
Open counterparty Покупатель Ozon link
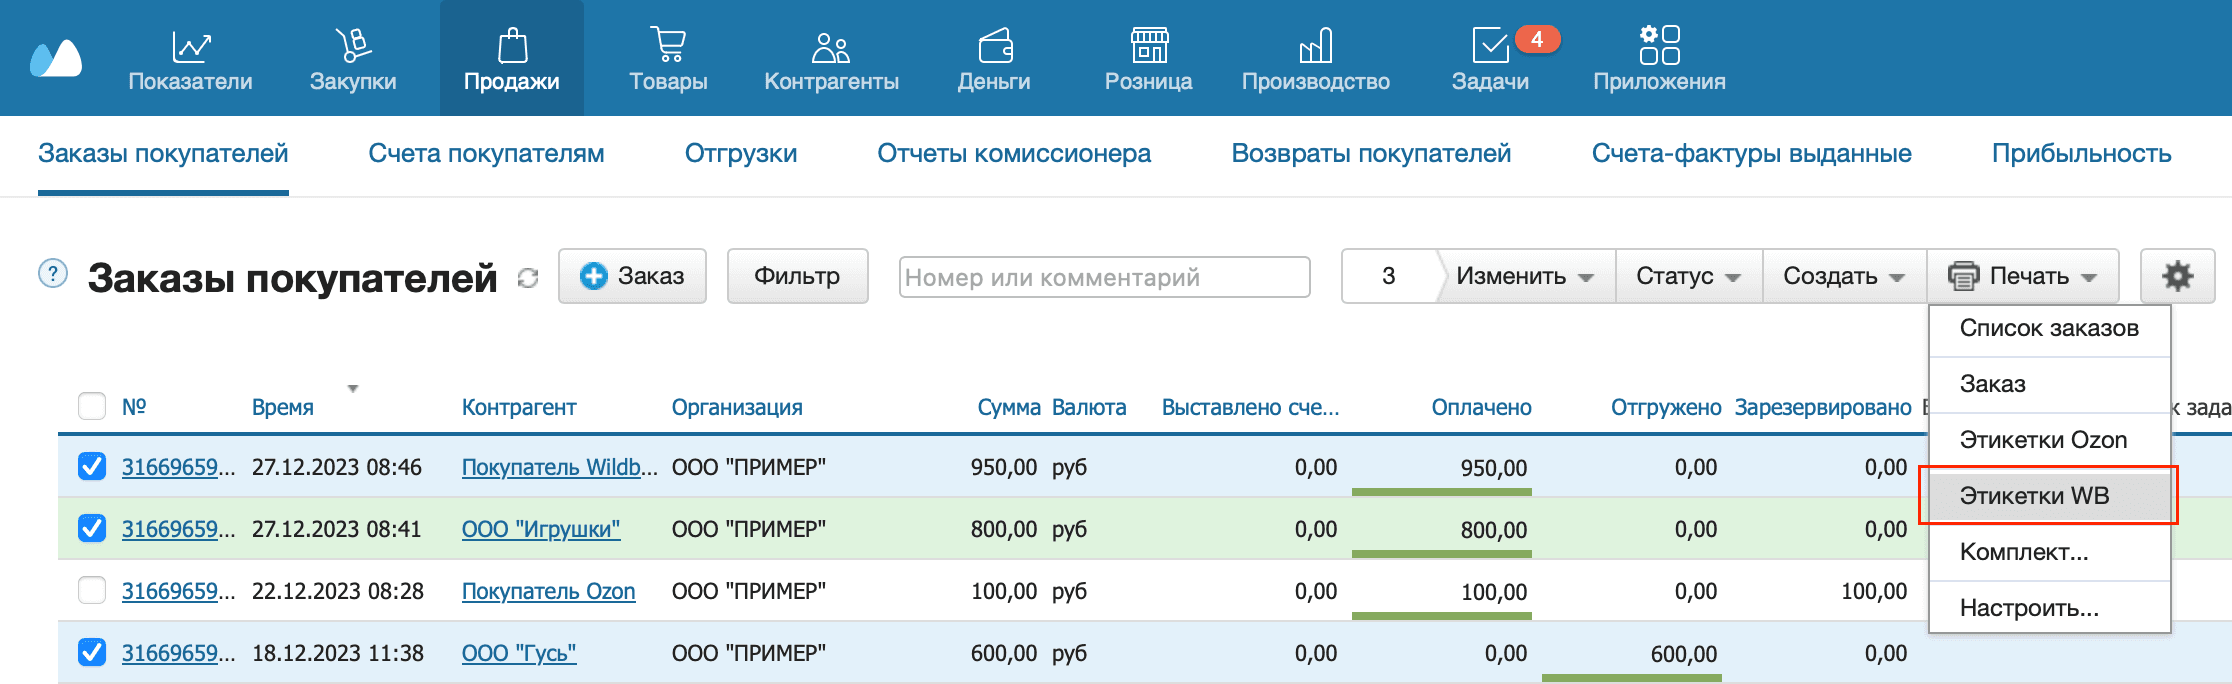point(548,591)
